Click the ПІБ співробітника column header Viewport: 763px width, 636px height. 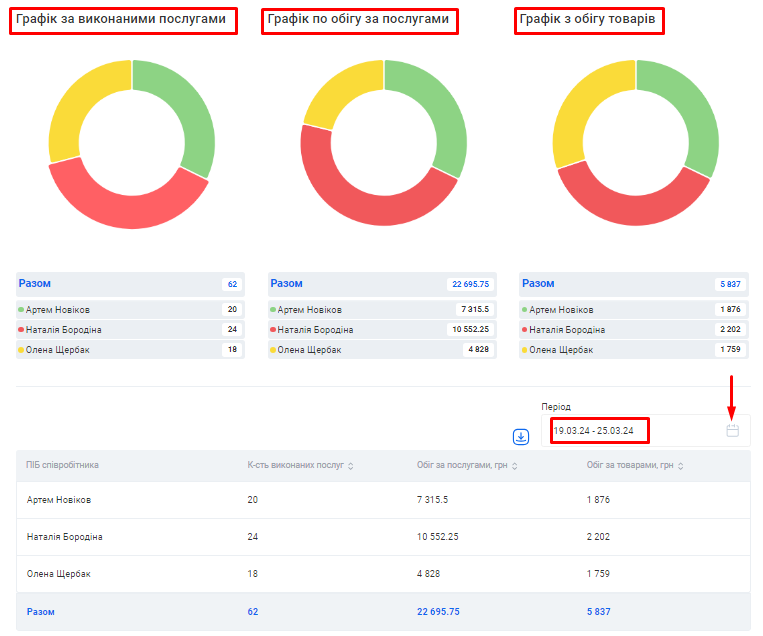(x=63, y=465)
